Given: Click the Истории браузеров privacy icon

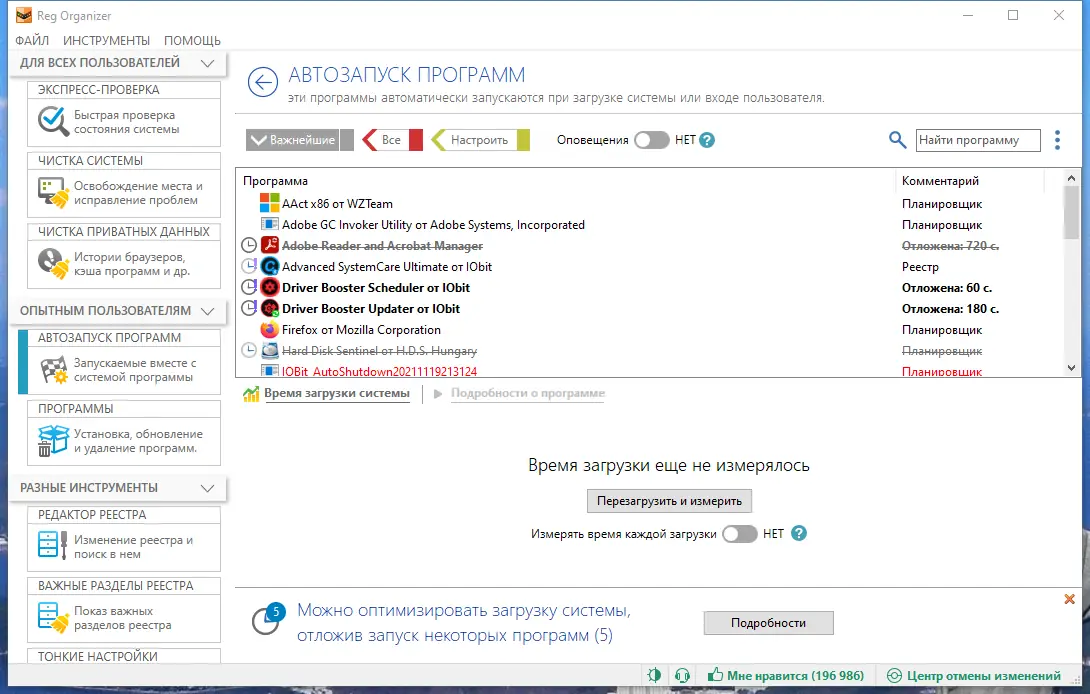Looking at the screenshot, I should (x=54, y=264).
